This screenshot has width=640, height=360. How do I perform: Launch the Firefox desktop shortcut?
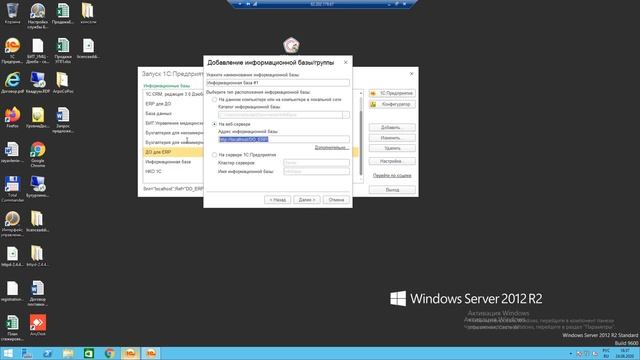pyautogui.click(x=12, y=117)
